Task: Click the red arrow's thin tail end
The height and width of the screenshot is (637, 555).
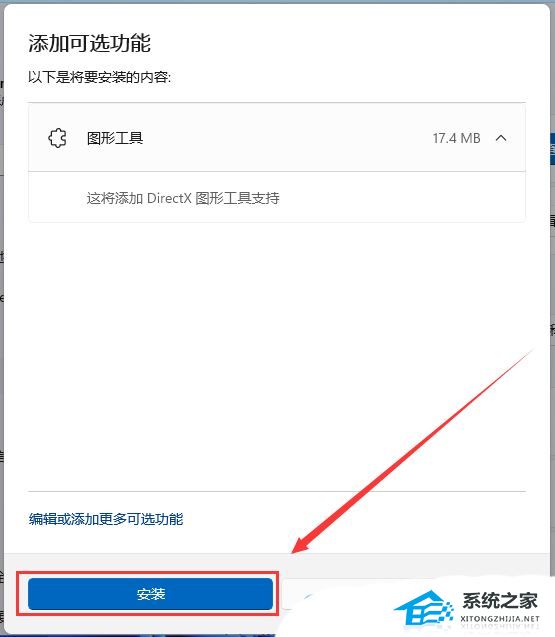Action: (x=526, y=355)
